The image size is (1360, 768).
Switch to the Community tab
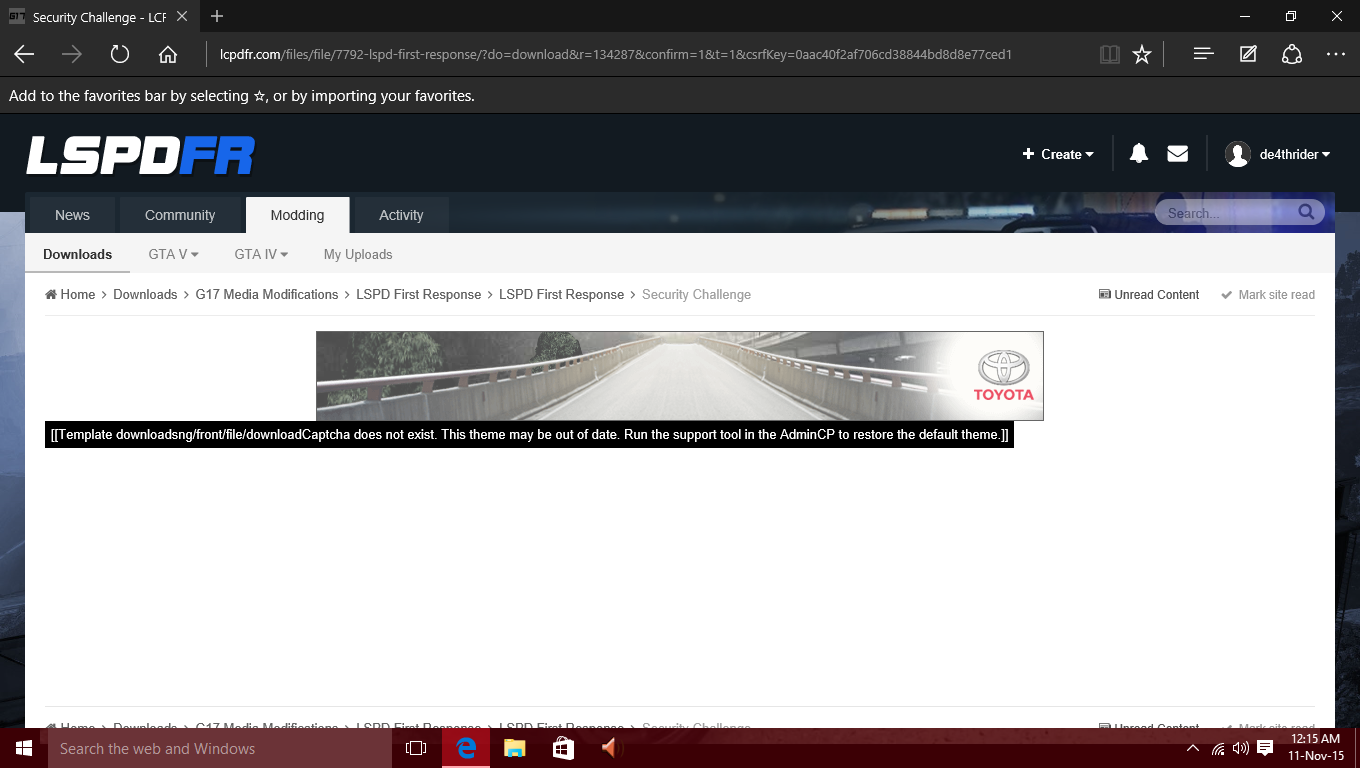tap(180, 215)
